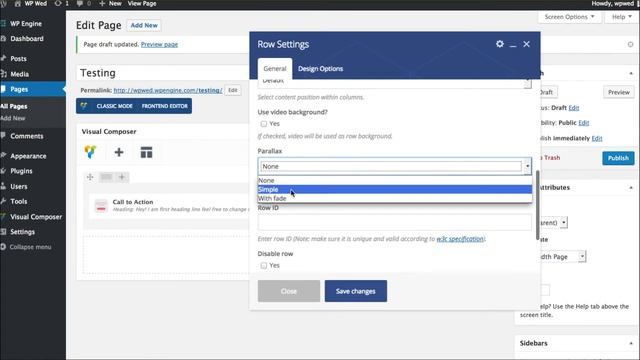Open the Preview page link
Image resolution: width=640 pixels, height=360 pixels.
159,44
